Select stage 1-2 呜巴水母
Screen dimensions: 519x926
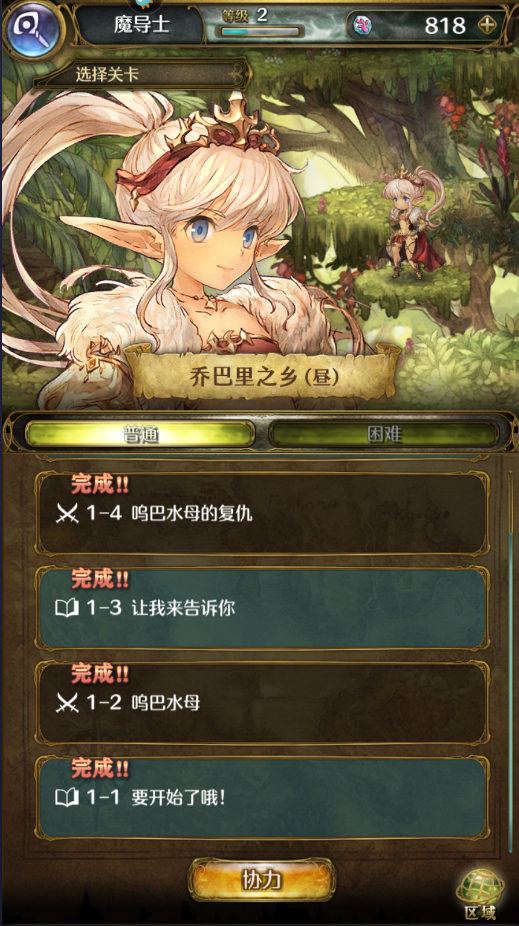(x=262, y=703)
